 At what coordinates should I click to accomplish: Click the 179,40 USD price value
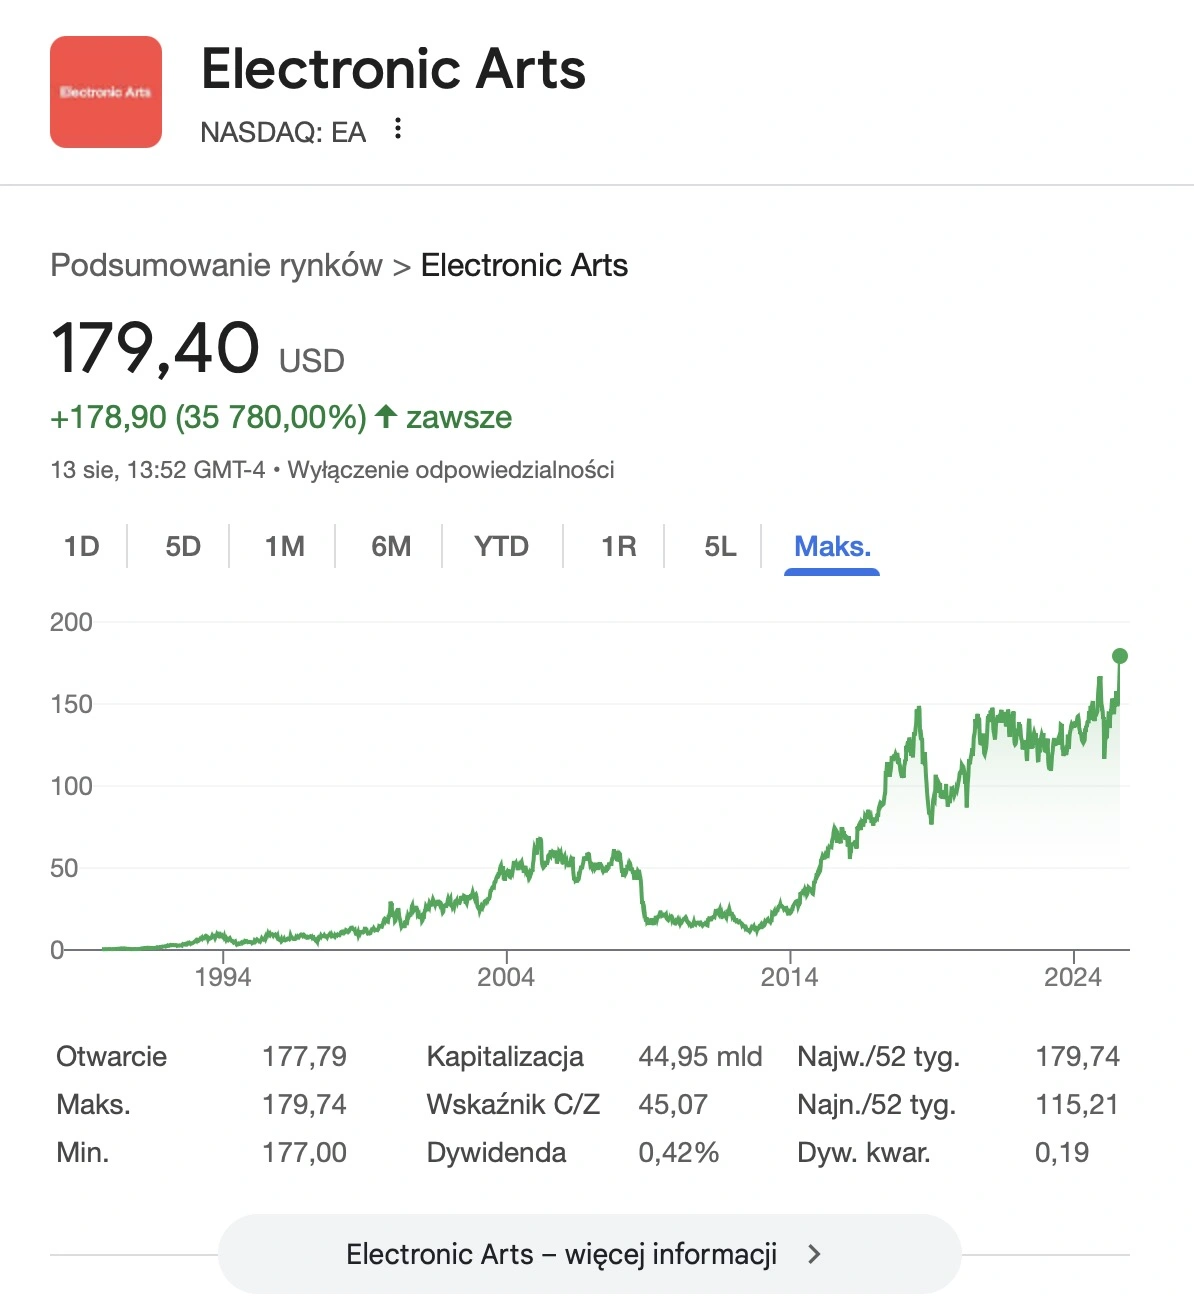[x=197, y=349]
